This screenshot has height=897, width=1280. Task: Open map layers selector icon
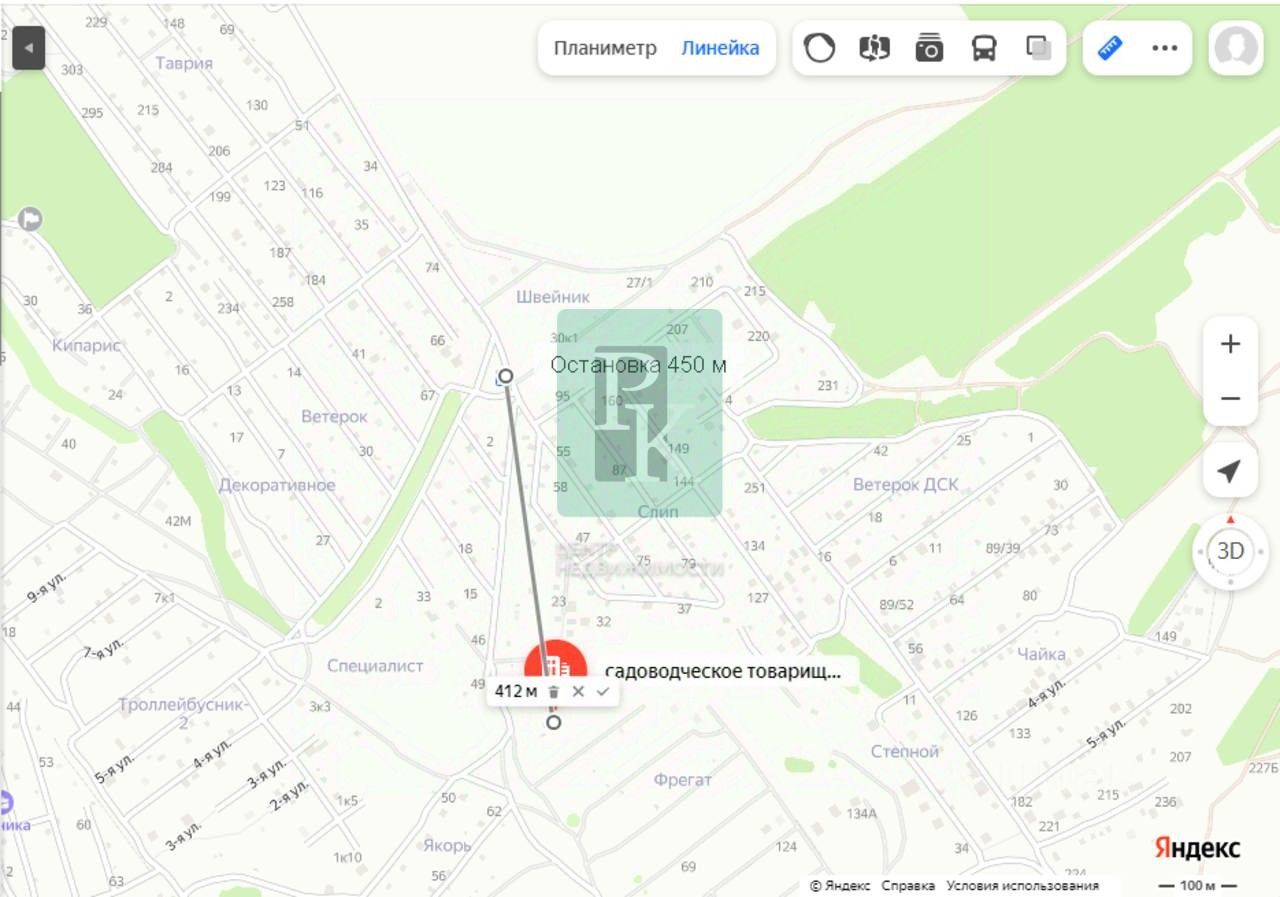coord(1039,48)
